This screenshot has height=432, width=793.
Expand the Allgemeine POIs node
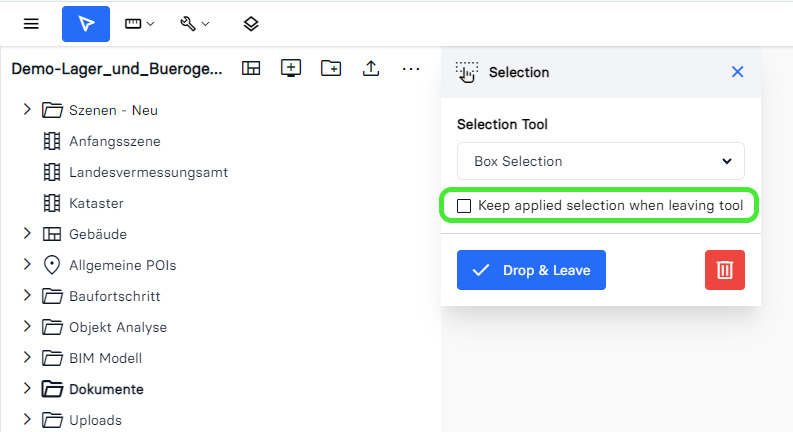point(27,265)
